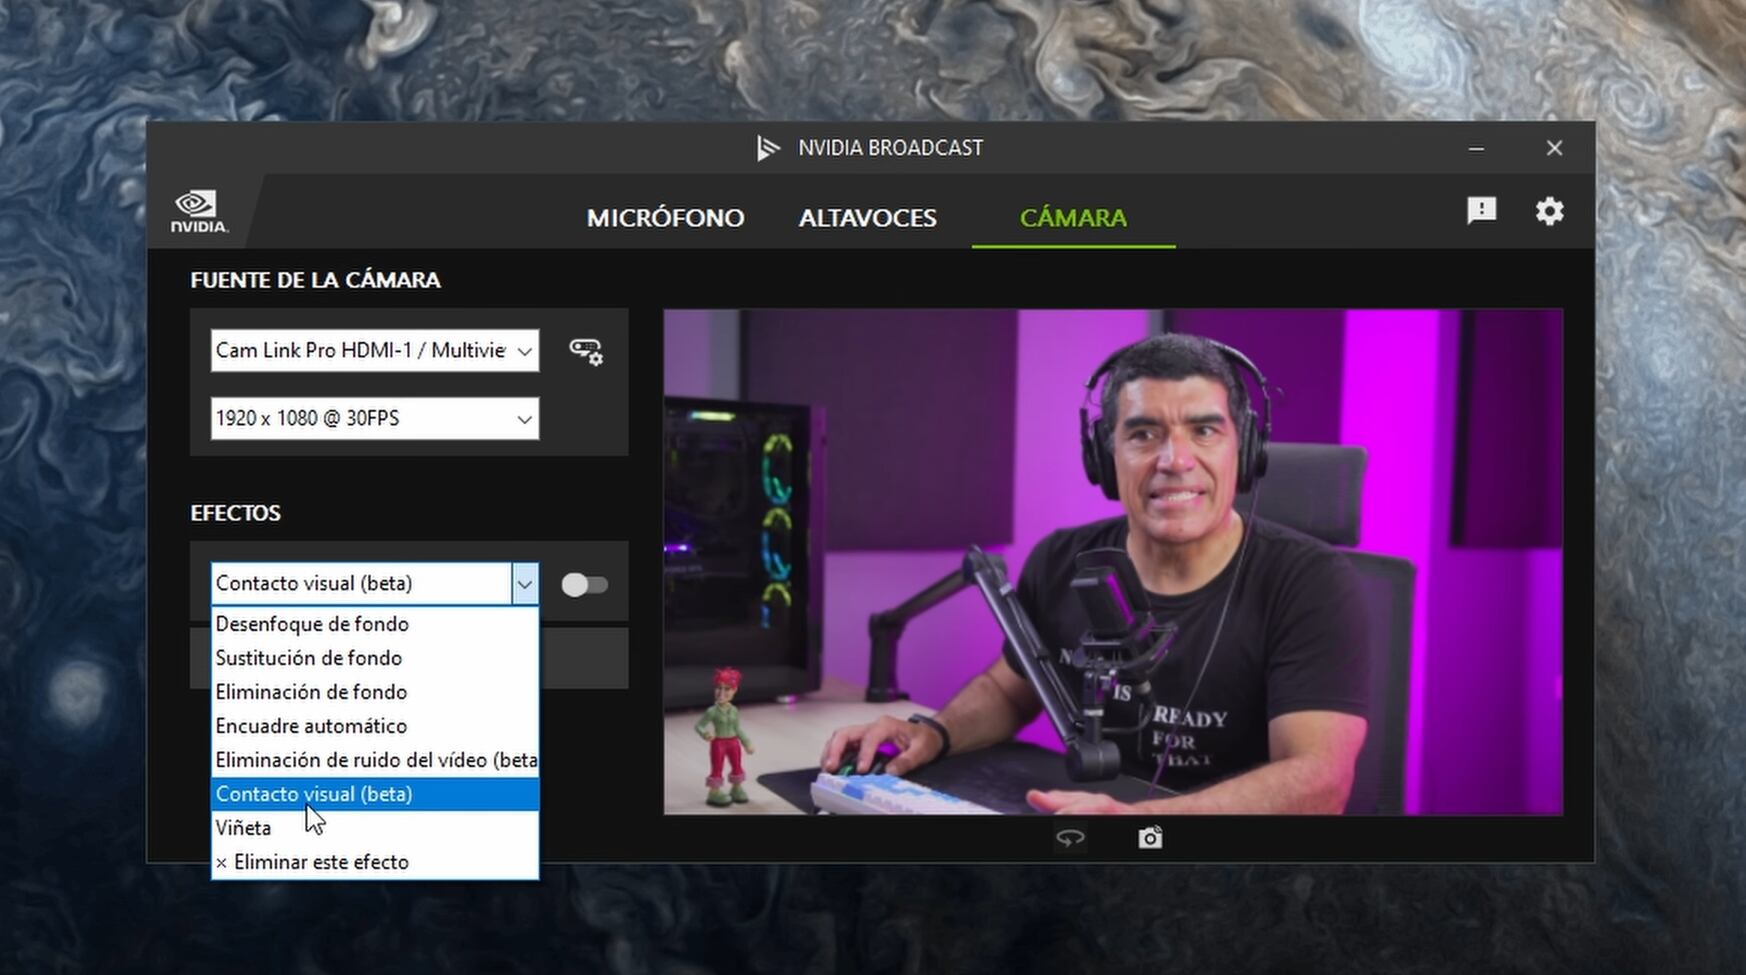Click the NVIDIA logo
The image size is (1746, 975).
pyautogui.click(x=198, y=211)
